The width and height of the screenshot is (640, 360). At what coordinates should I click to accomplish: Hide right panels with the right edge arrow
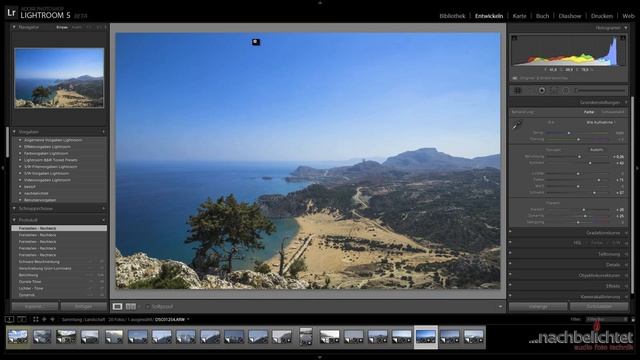tap(637, 168)
